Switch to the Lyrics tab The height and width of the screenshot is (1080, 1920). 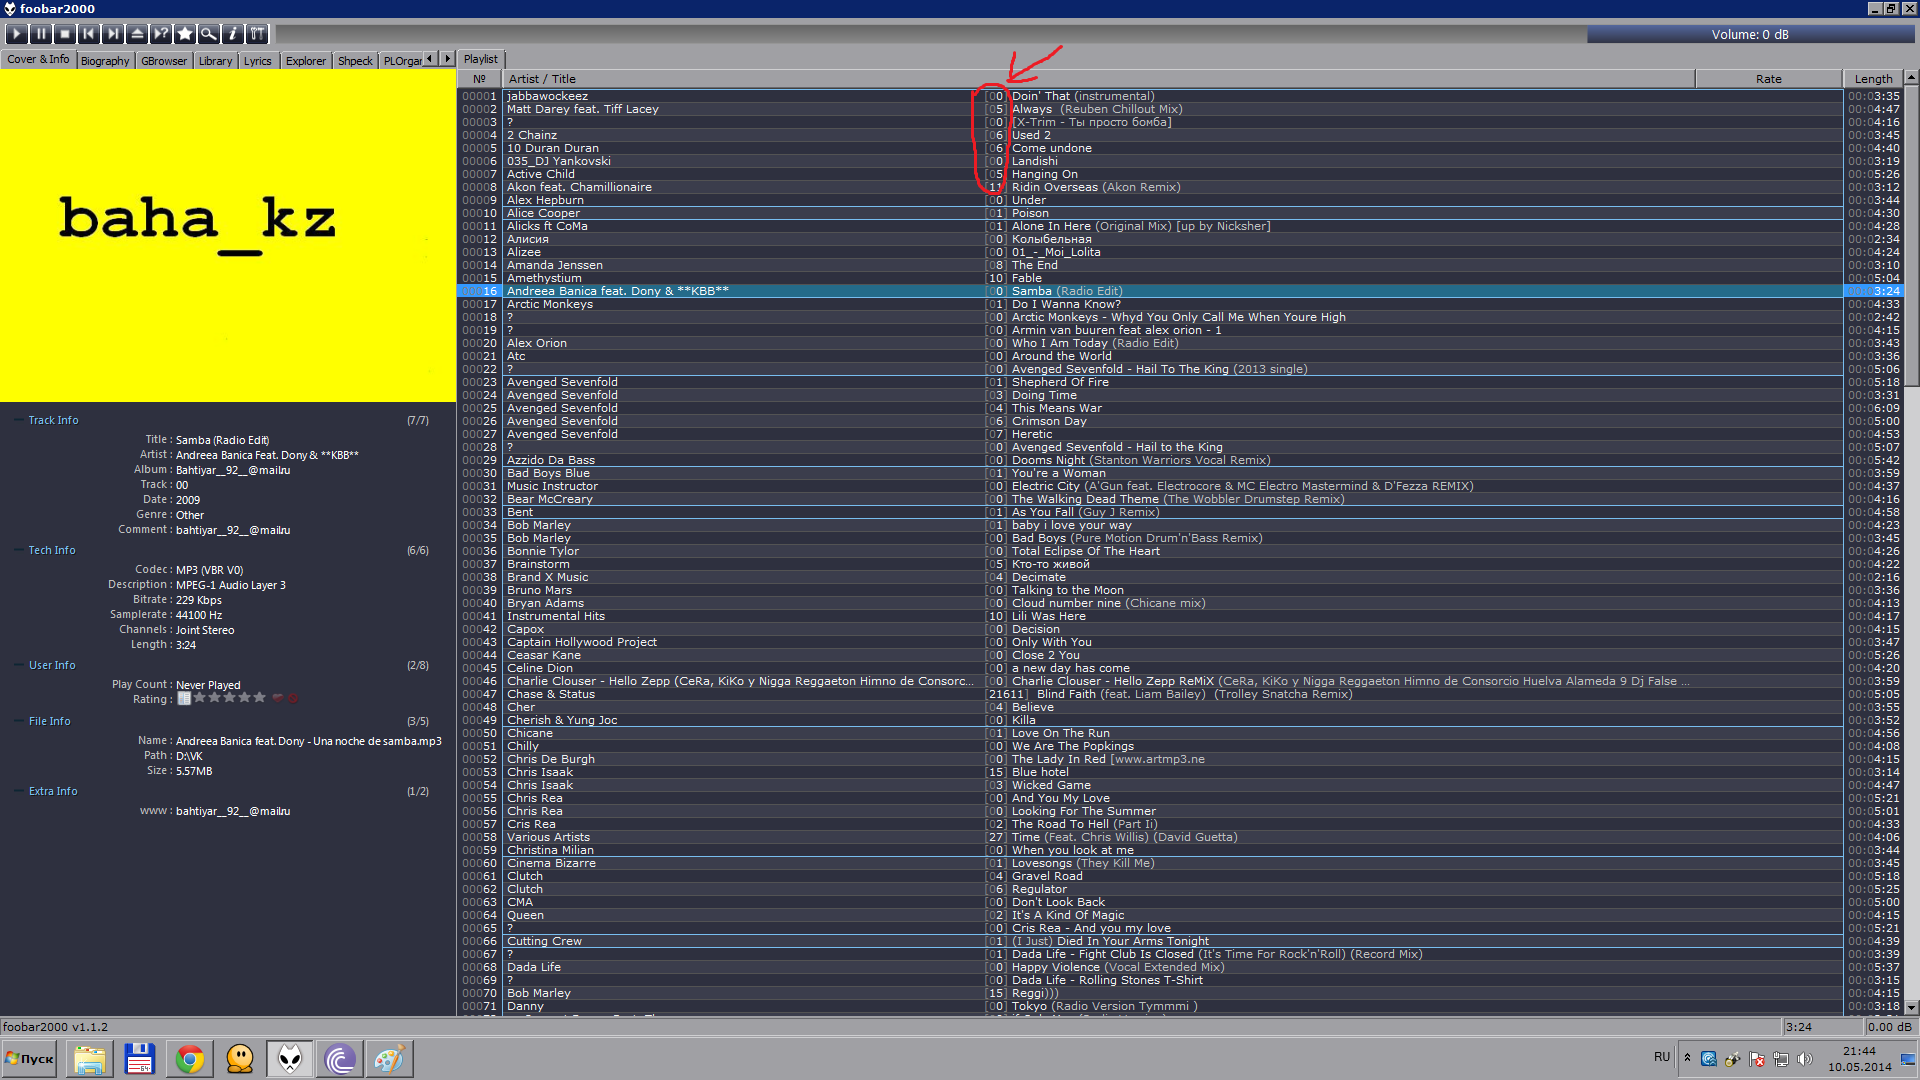257,61
